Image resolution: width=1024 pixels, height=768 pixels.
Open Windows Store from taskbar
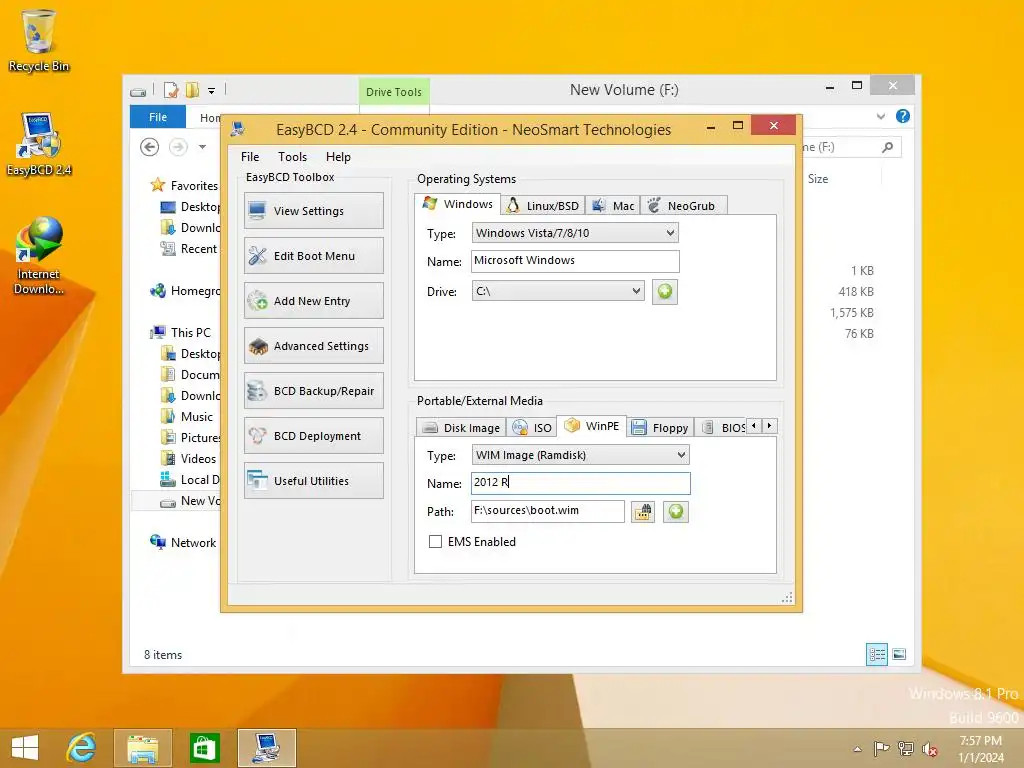click(x=204, y=748)
